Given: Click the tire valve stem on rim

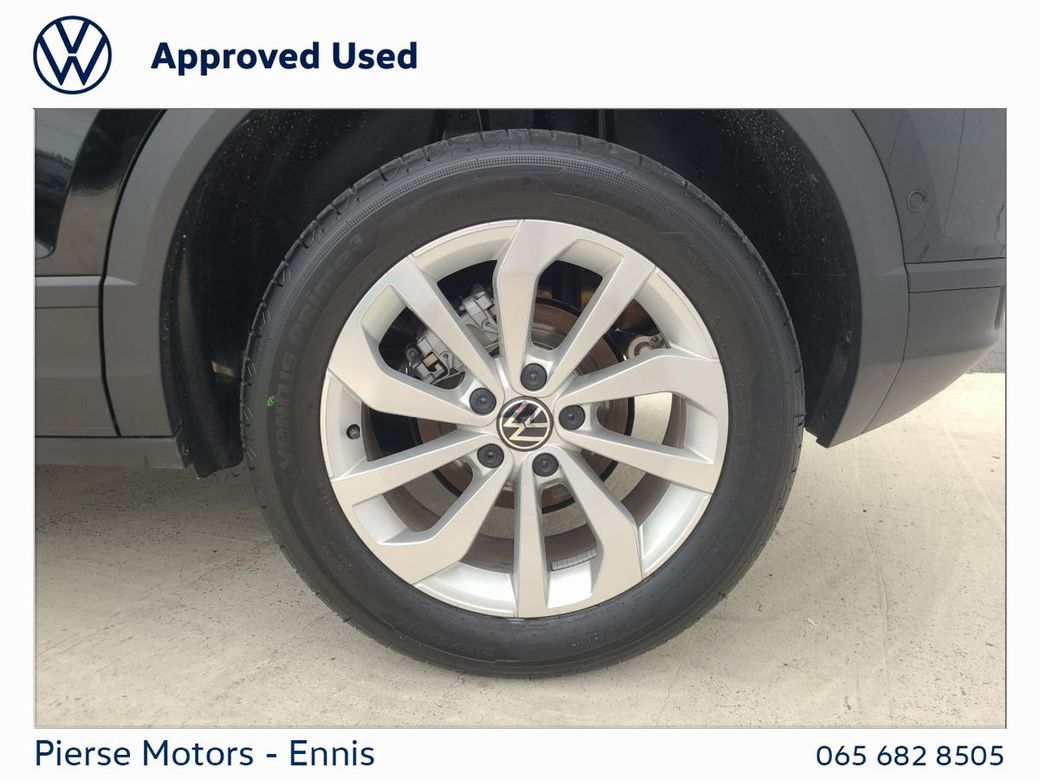Looking at the screenshot, I should pyautogui.click(x=353, y=431).
